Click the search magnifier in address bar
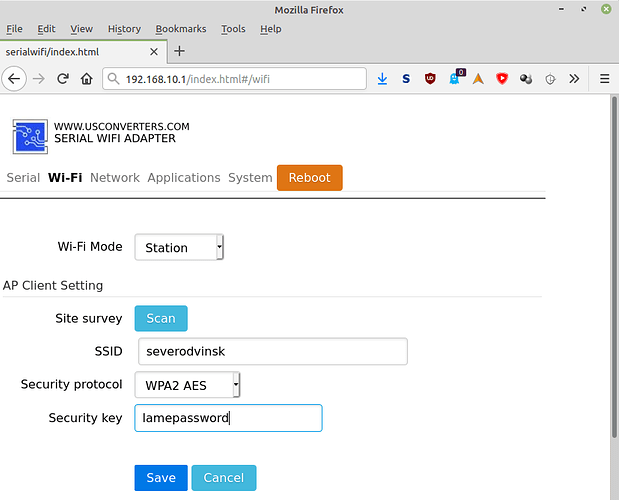Screen dimensions: 619x500 113,79
